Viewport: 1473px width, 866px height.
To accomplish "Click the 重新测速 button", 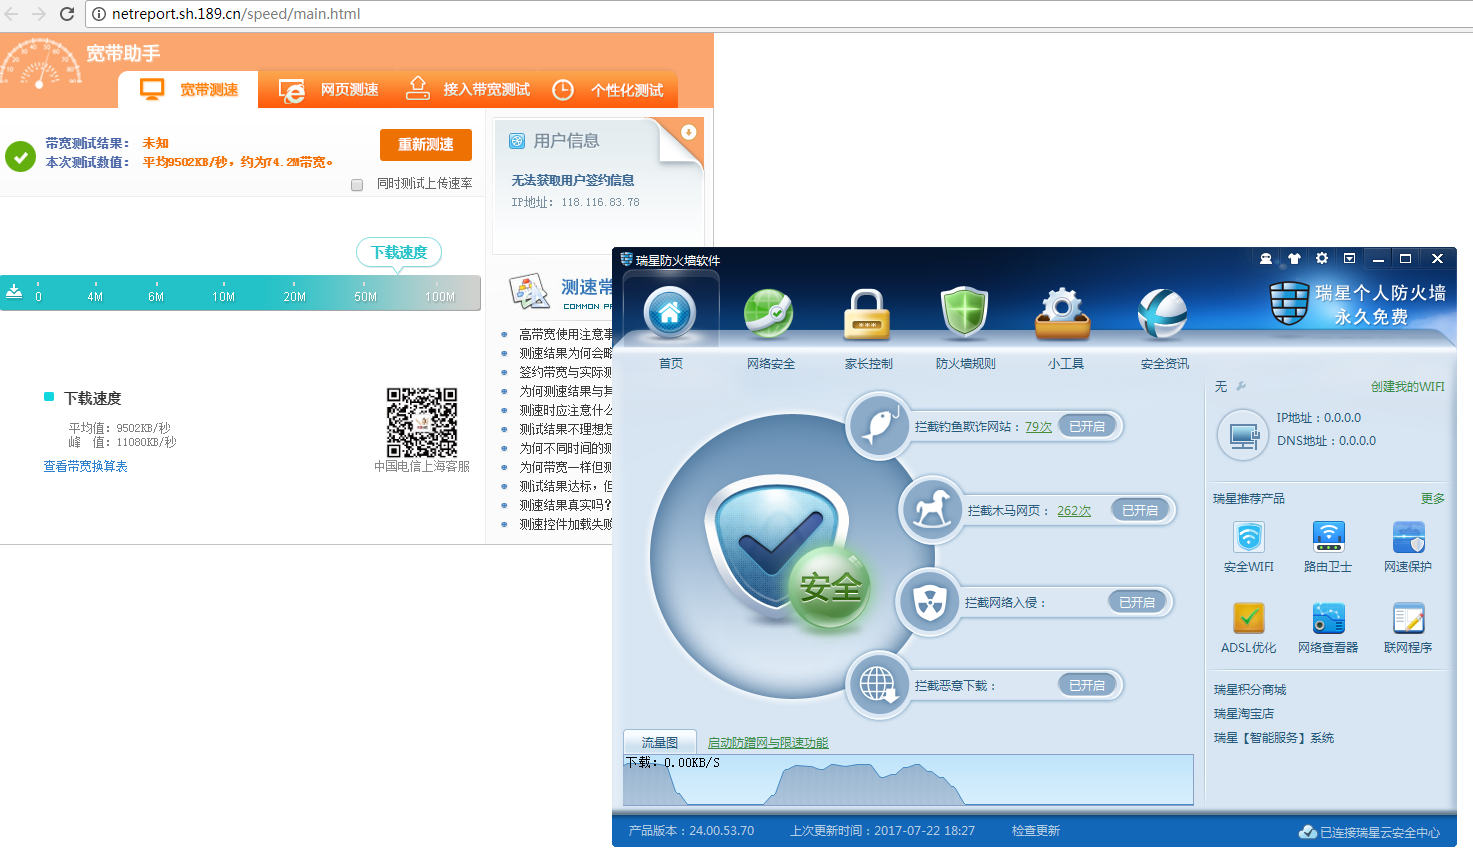I will [x=426, y=145].
